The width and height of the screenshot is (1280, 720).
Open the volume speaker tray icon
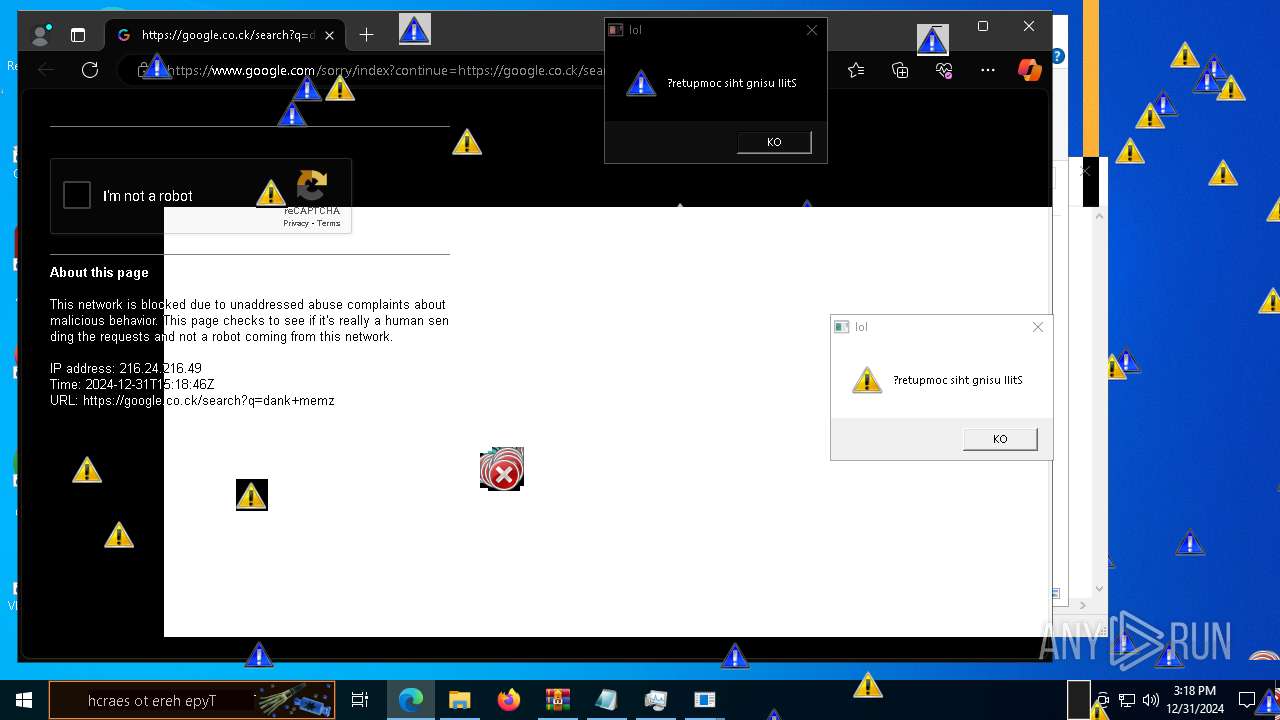[1150, 700]
